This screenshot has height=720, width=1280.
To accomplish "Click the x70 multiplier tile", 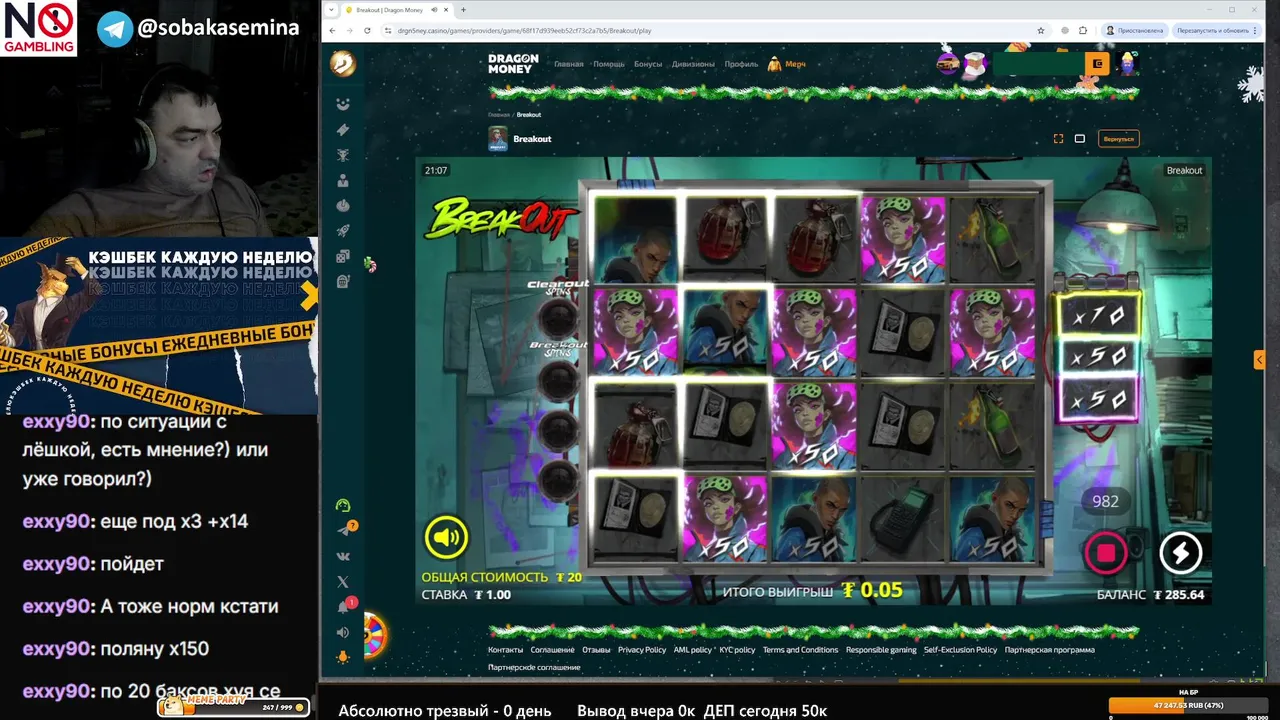I will 1098,316.
